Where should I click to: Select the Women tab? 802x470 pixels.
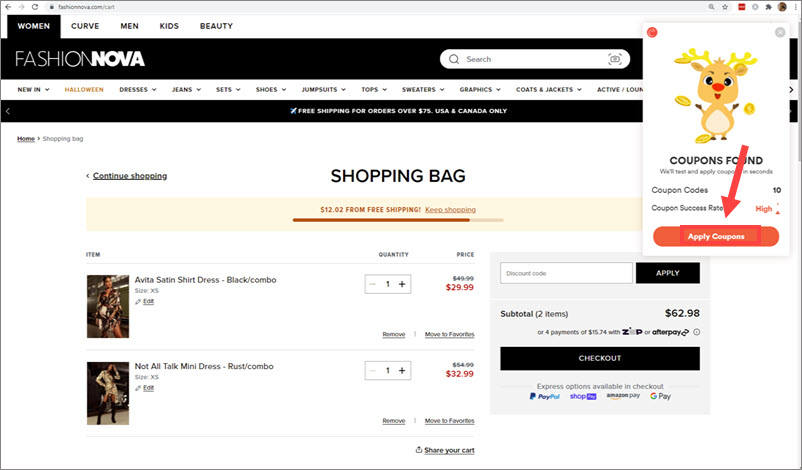[x=34, y=26]
